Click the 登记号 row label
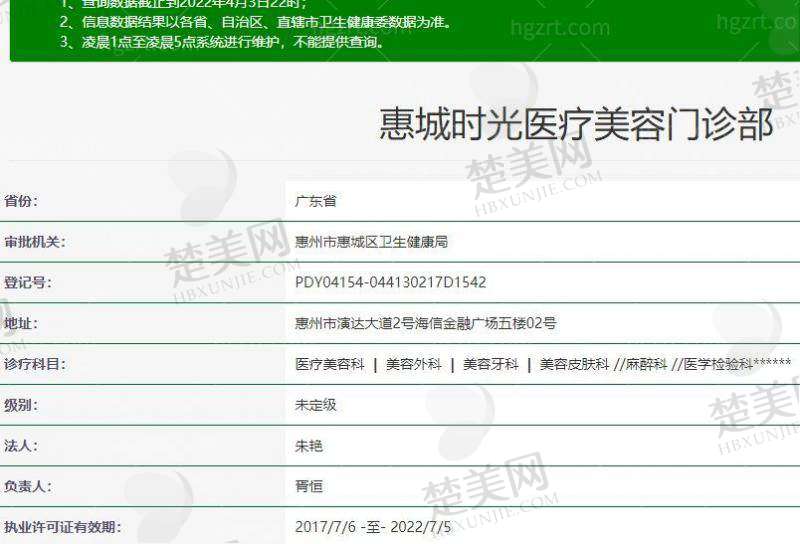800x544 pixels. (x=28, y=283)
